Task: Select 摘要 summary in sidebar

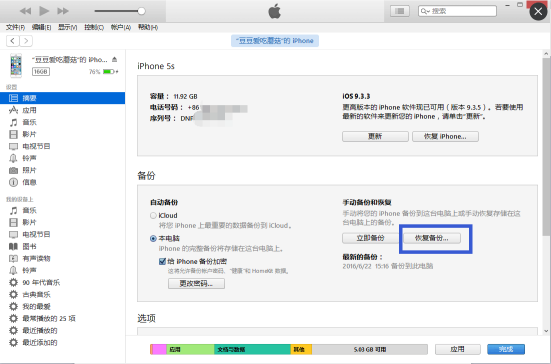Action: click(x=62, y=98)
